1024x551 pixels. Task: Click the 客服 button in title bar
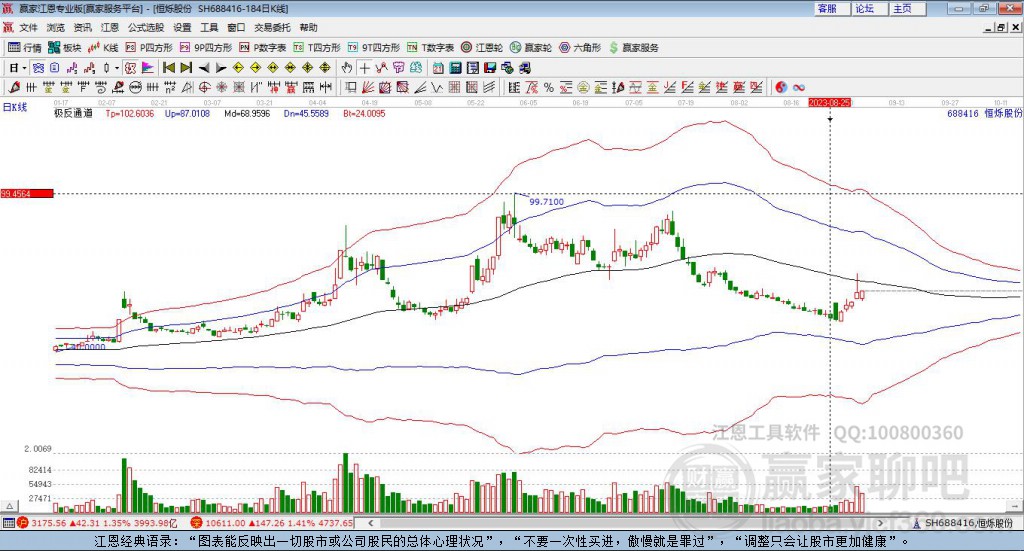(833, 8)
